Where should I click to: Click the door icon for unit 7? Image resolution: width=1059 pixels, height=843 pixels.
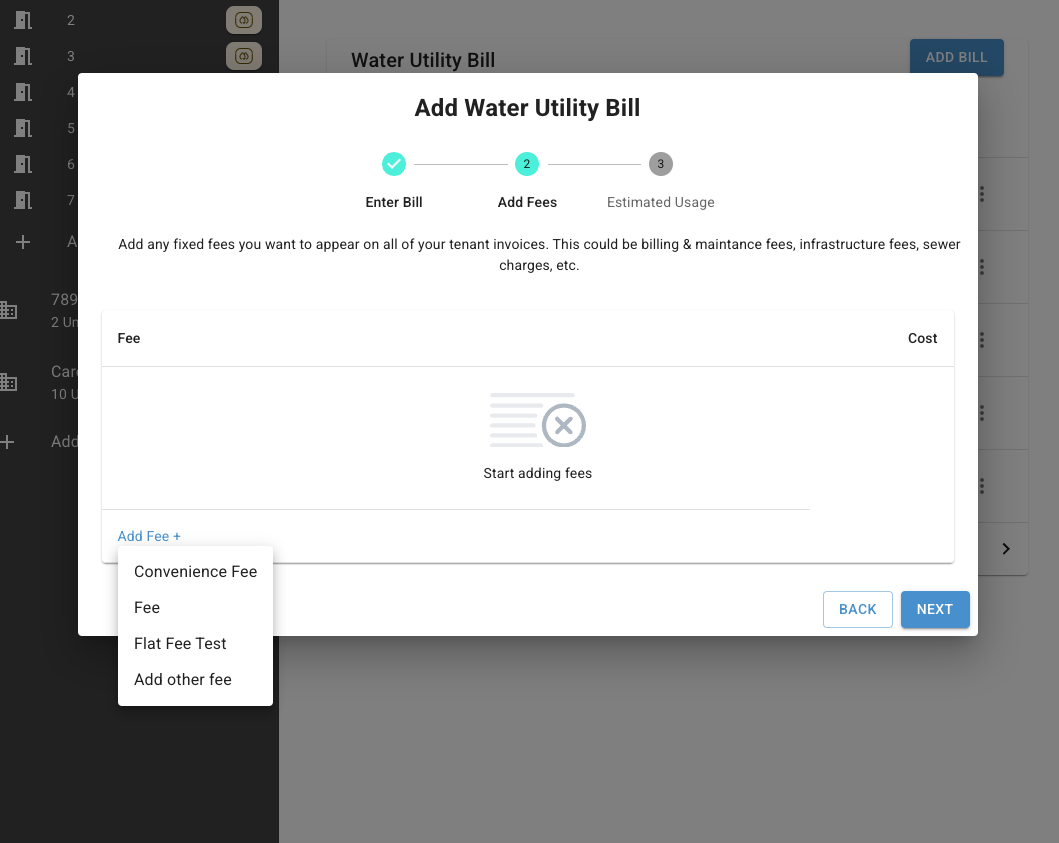tap(23, 200)
